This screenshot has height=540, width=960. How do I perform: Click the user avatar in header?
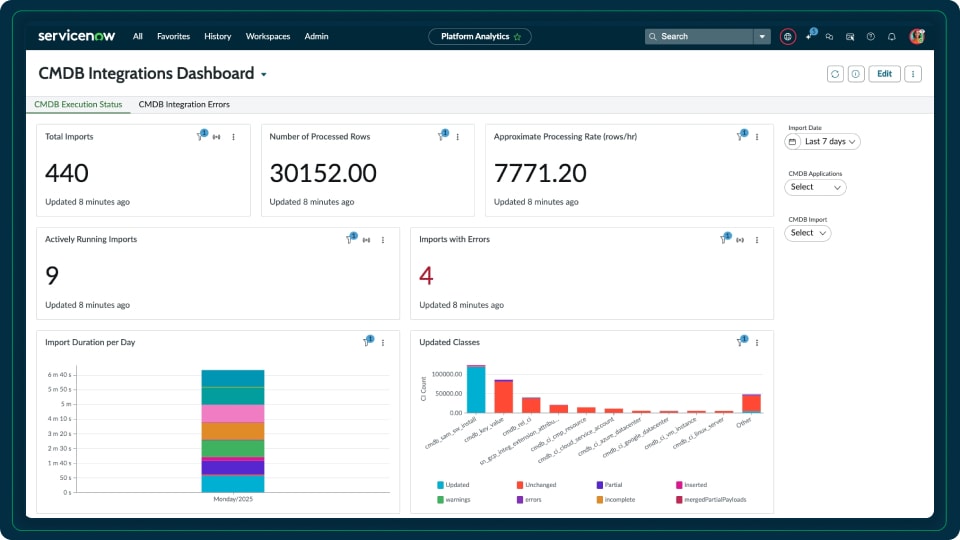click(x=916, y=37)
